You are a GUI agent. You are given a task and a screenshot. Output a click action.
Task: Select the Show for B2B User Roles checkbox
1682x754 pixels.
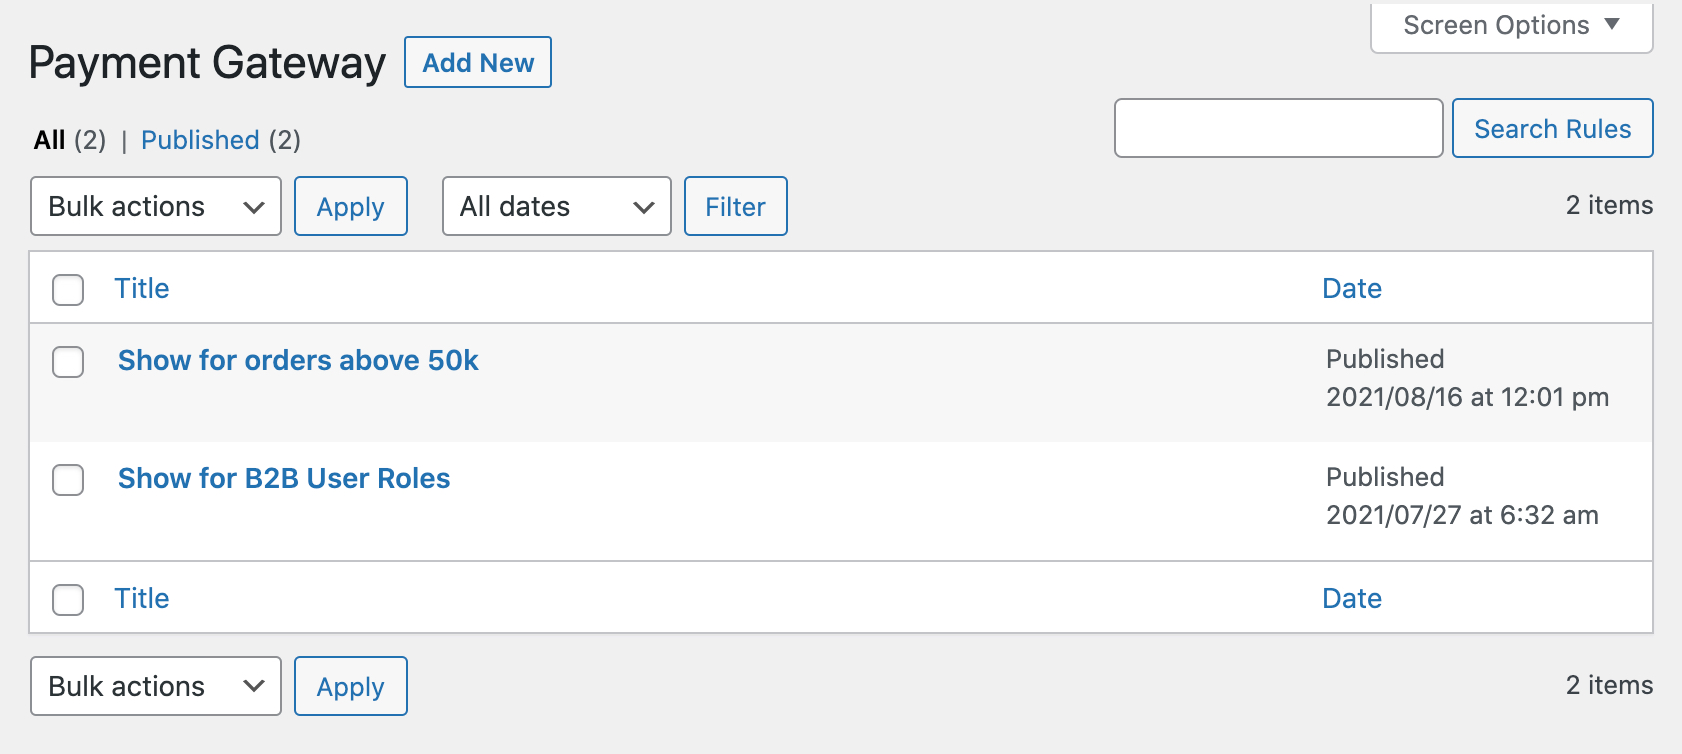click(68, 480)
